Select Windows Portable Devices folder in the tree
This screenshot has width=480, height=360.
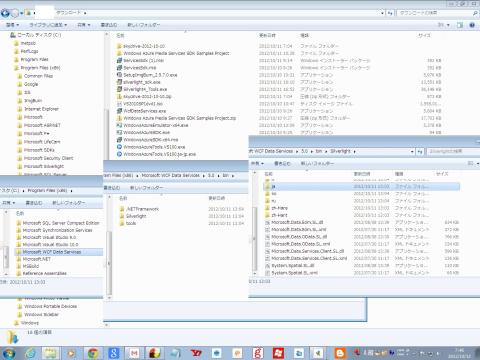click(47, 306)
